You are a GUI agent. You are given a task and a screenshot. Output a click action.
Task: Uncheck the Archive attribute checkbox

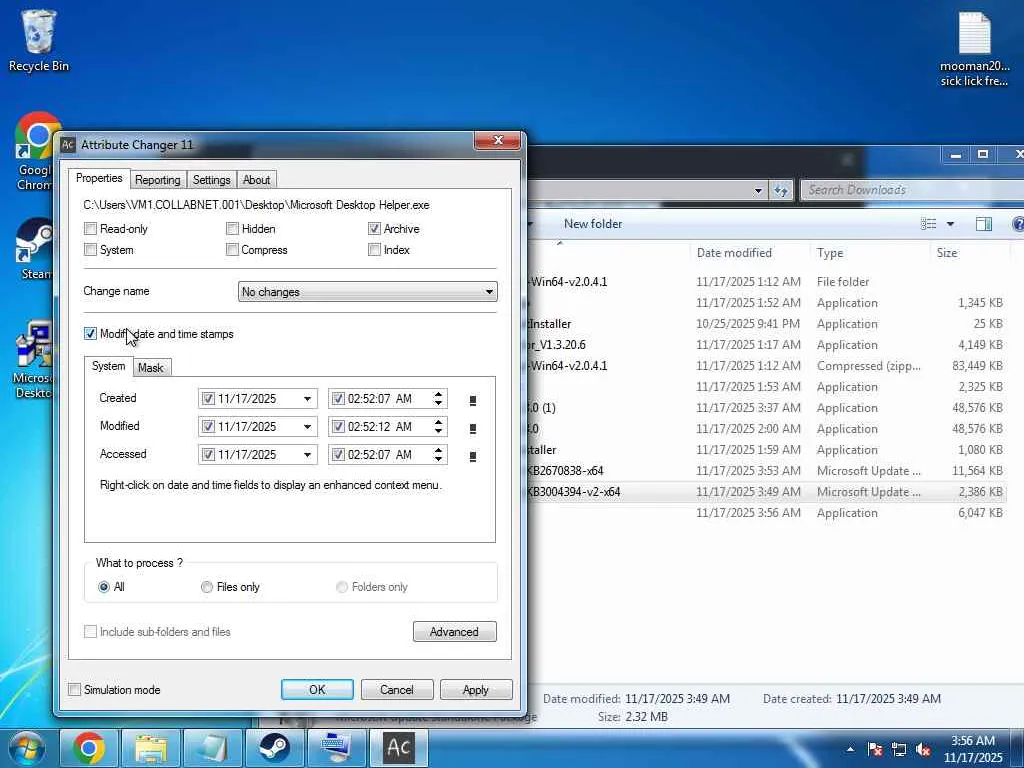[x=374, y=229]
